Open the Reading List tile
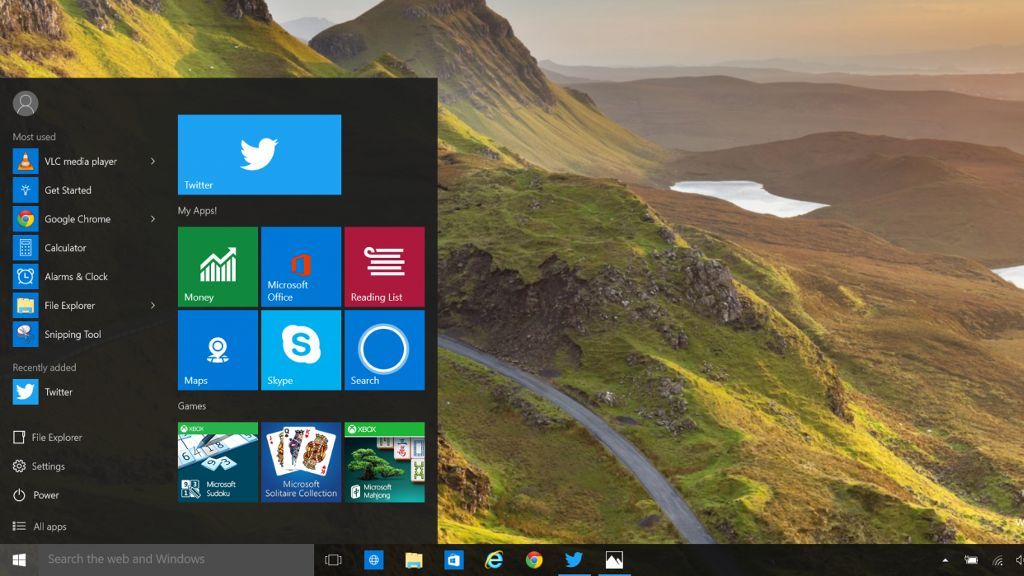The height and width of the screenshot is (576, 1024). pyautogui.click(x=384, y=265)
